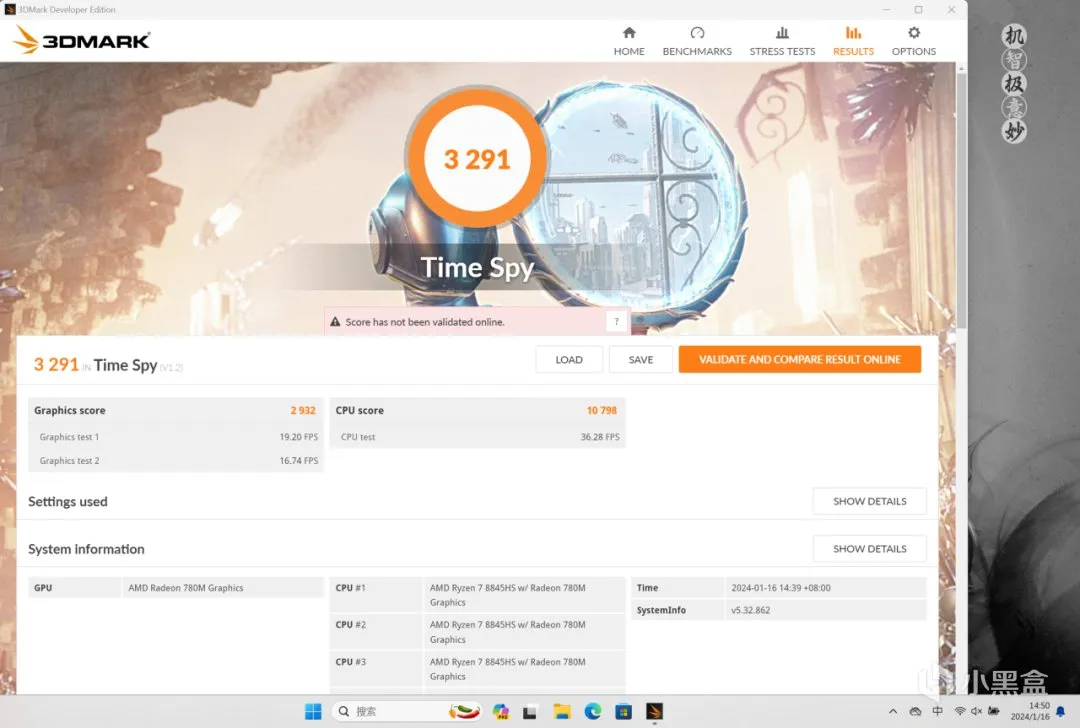Viewport: 1080px width, 728px height.
Task: Open Microsoft Edge from taskbar
Action: (592, 711)
